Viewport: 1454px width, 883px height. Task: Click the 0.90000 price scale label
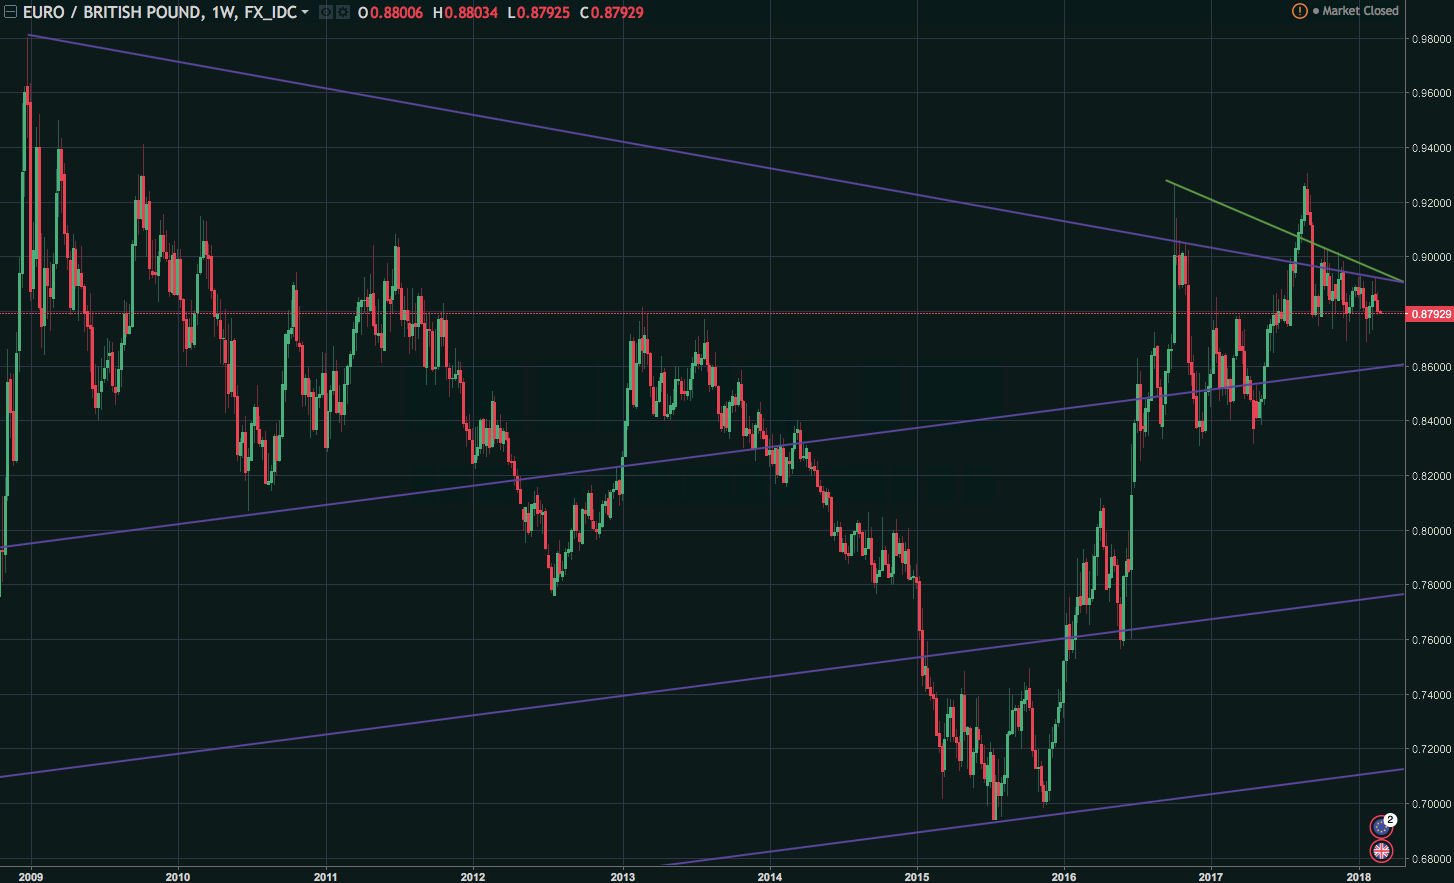point(1431,258)
